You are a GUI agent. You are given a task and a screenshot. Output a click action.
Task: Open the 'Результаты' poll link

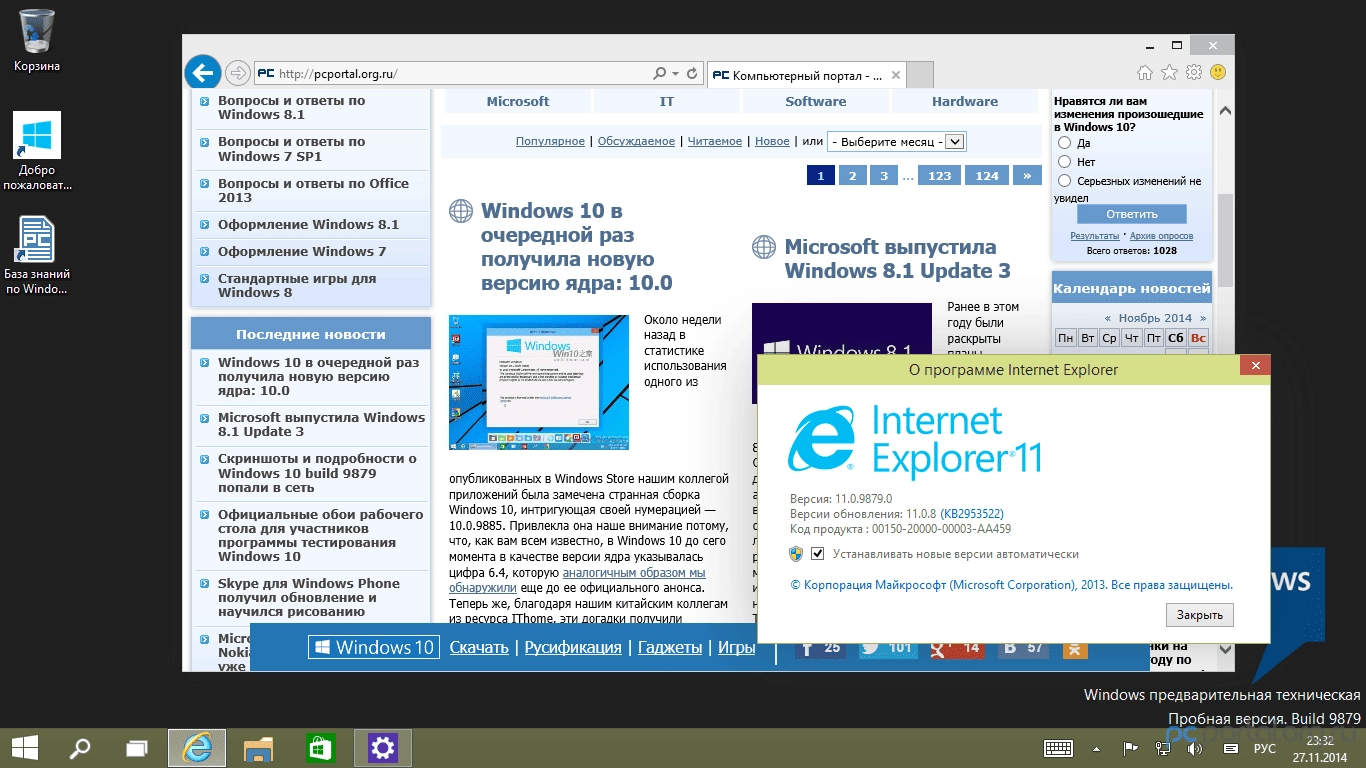point(1094,236)
